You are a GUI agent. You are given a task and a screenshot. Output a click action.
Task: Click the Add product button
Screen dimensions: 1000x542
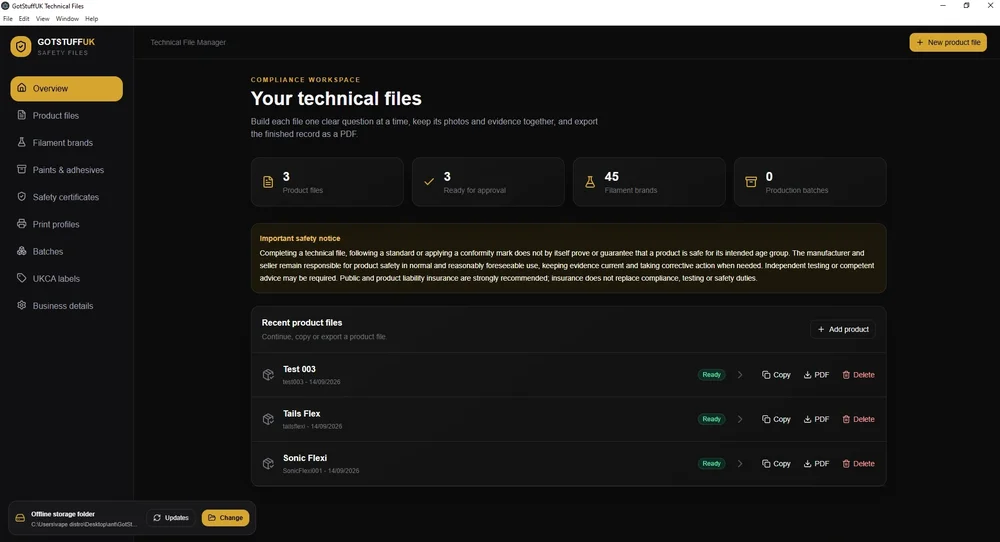coord(843,329)
